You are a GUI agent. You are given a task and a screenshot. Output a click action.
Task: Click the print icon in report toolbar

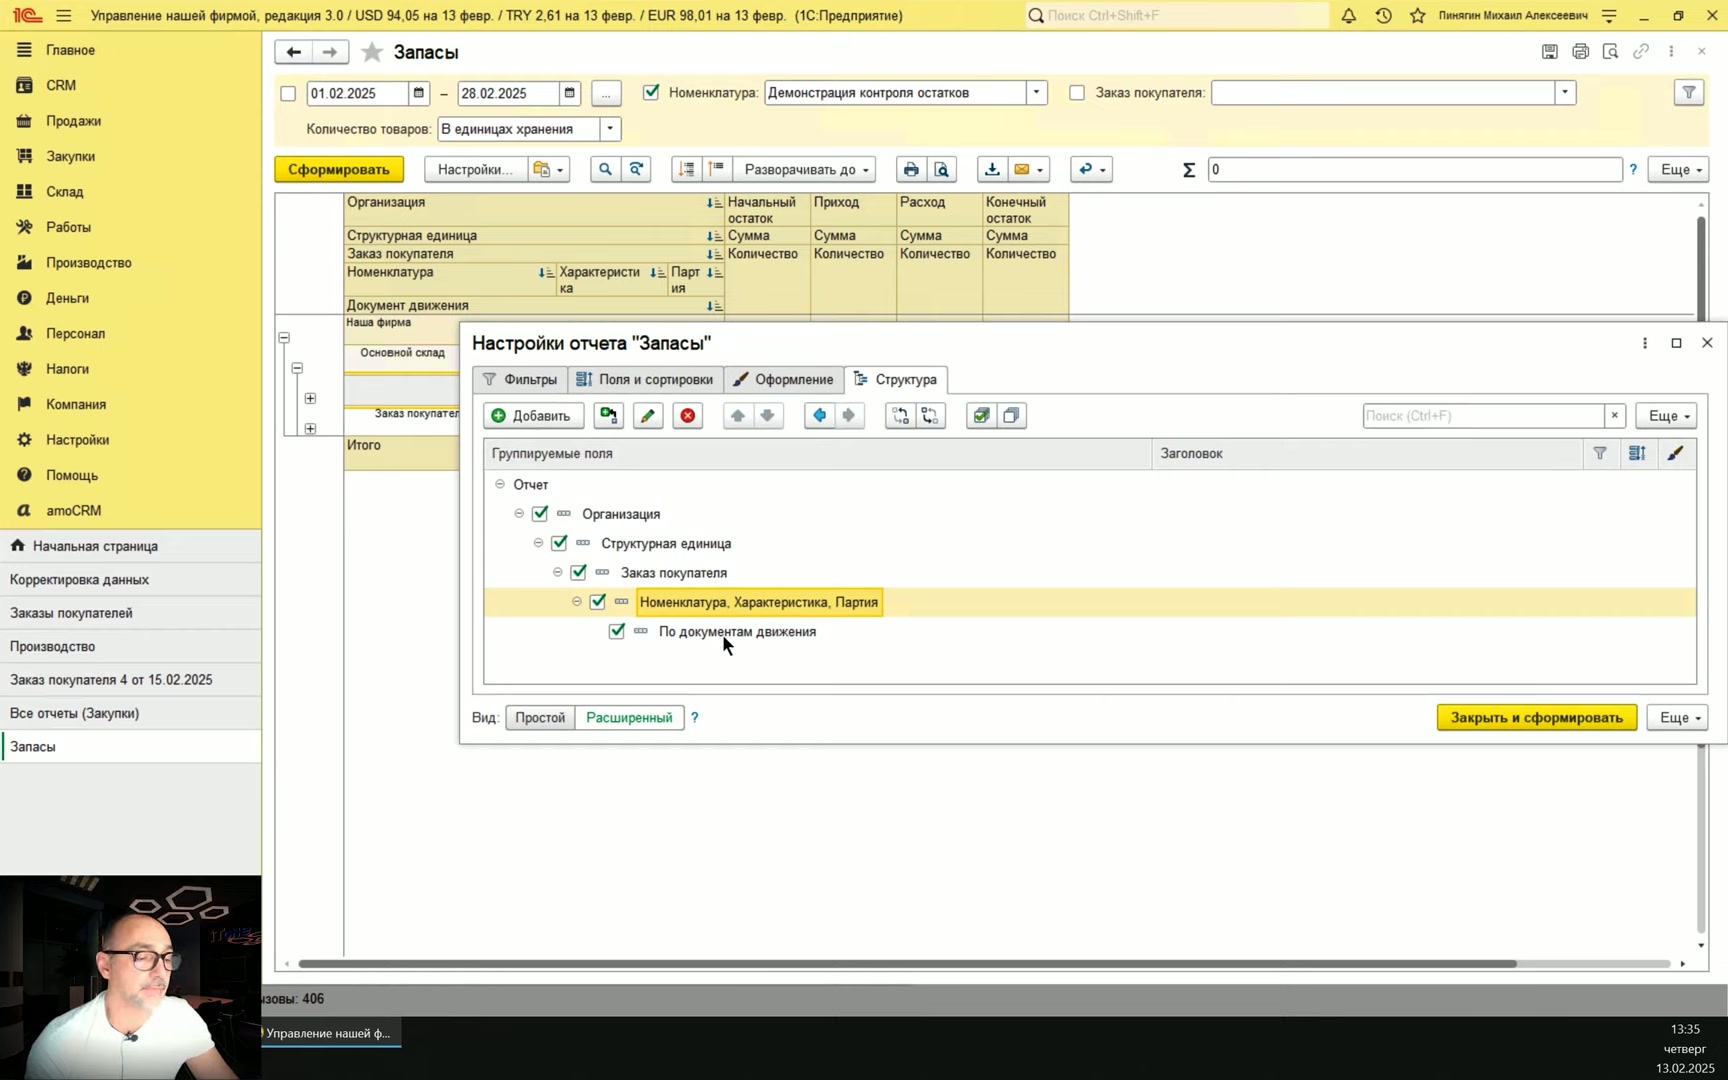pyautogui.click(x=911, y=170)
